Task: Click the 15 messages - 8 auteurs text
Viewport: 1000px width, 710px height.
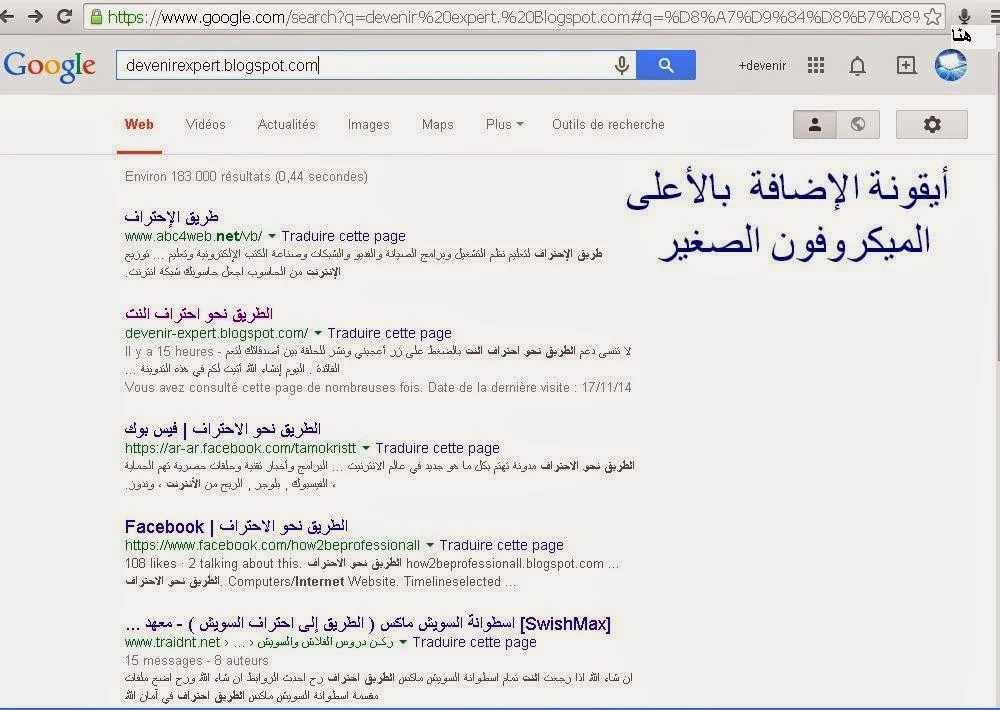Action: click(196, 660)
